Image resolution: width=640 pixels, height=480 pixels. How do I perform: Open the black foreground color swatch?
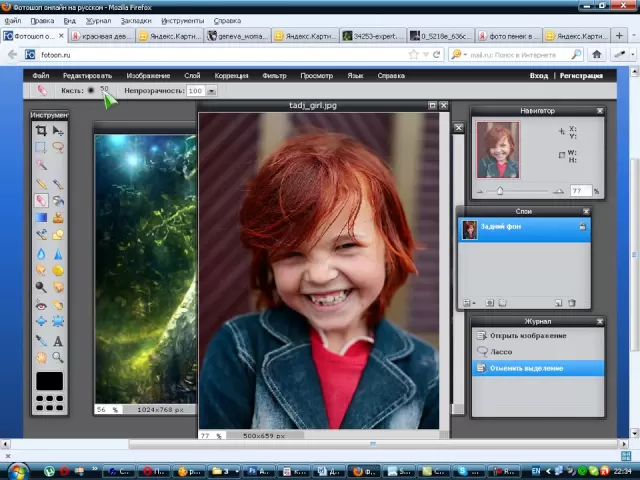coord(49,381)
